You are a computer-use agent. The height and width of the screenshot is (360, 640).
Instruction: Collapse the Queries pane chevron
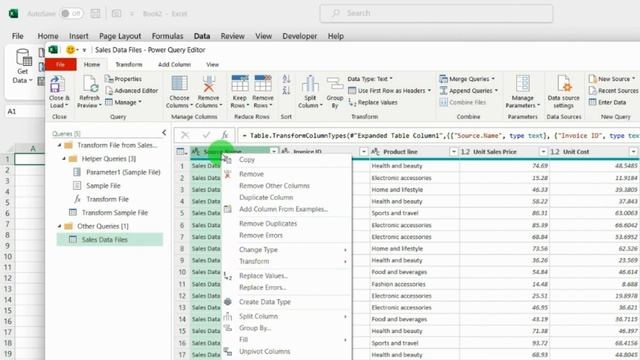[164, 133]
